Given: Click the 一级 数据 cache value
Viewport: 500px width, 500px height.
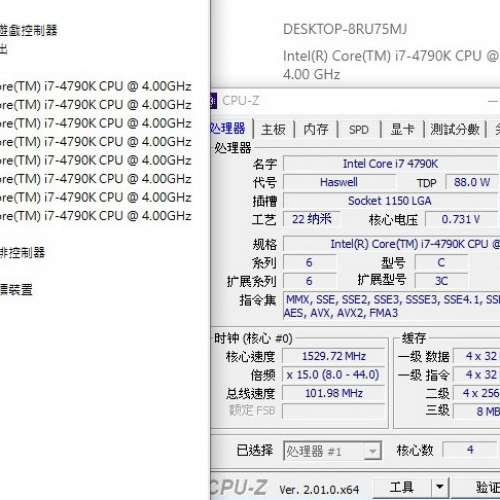Looking at the screenshot, I should tap(477, 356).
